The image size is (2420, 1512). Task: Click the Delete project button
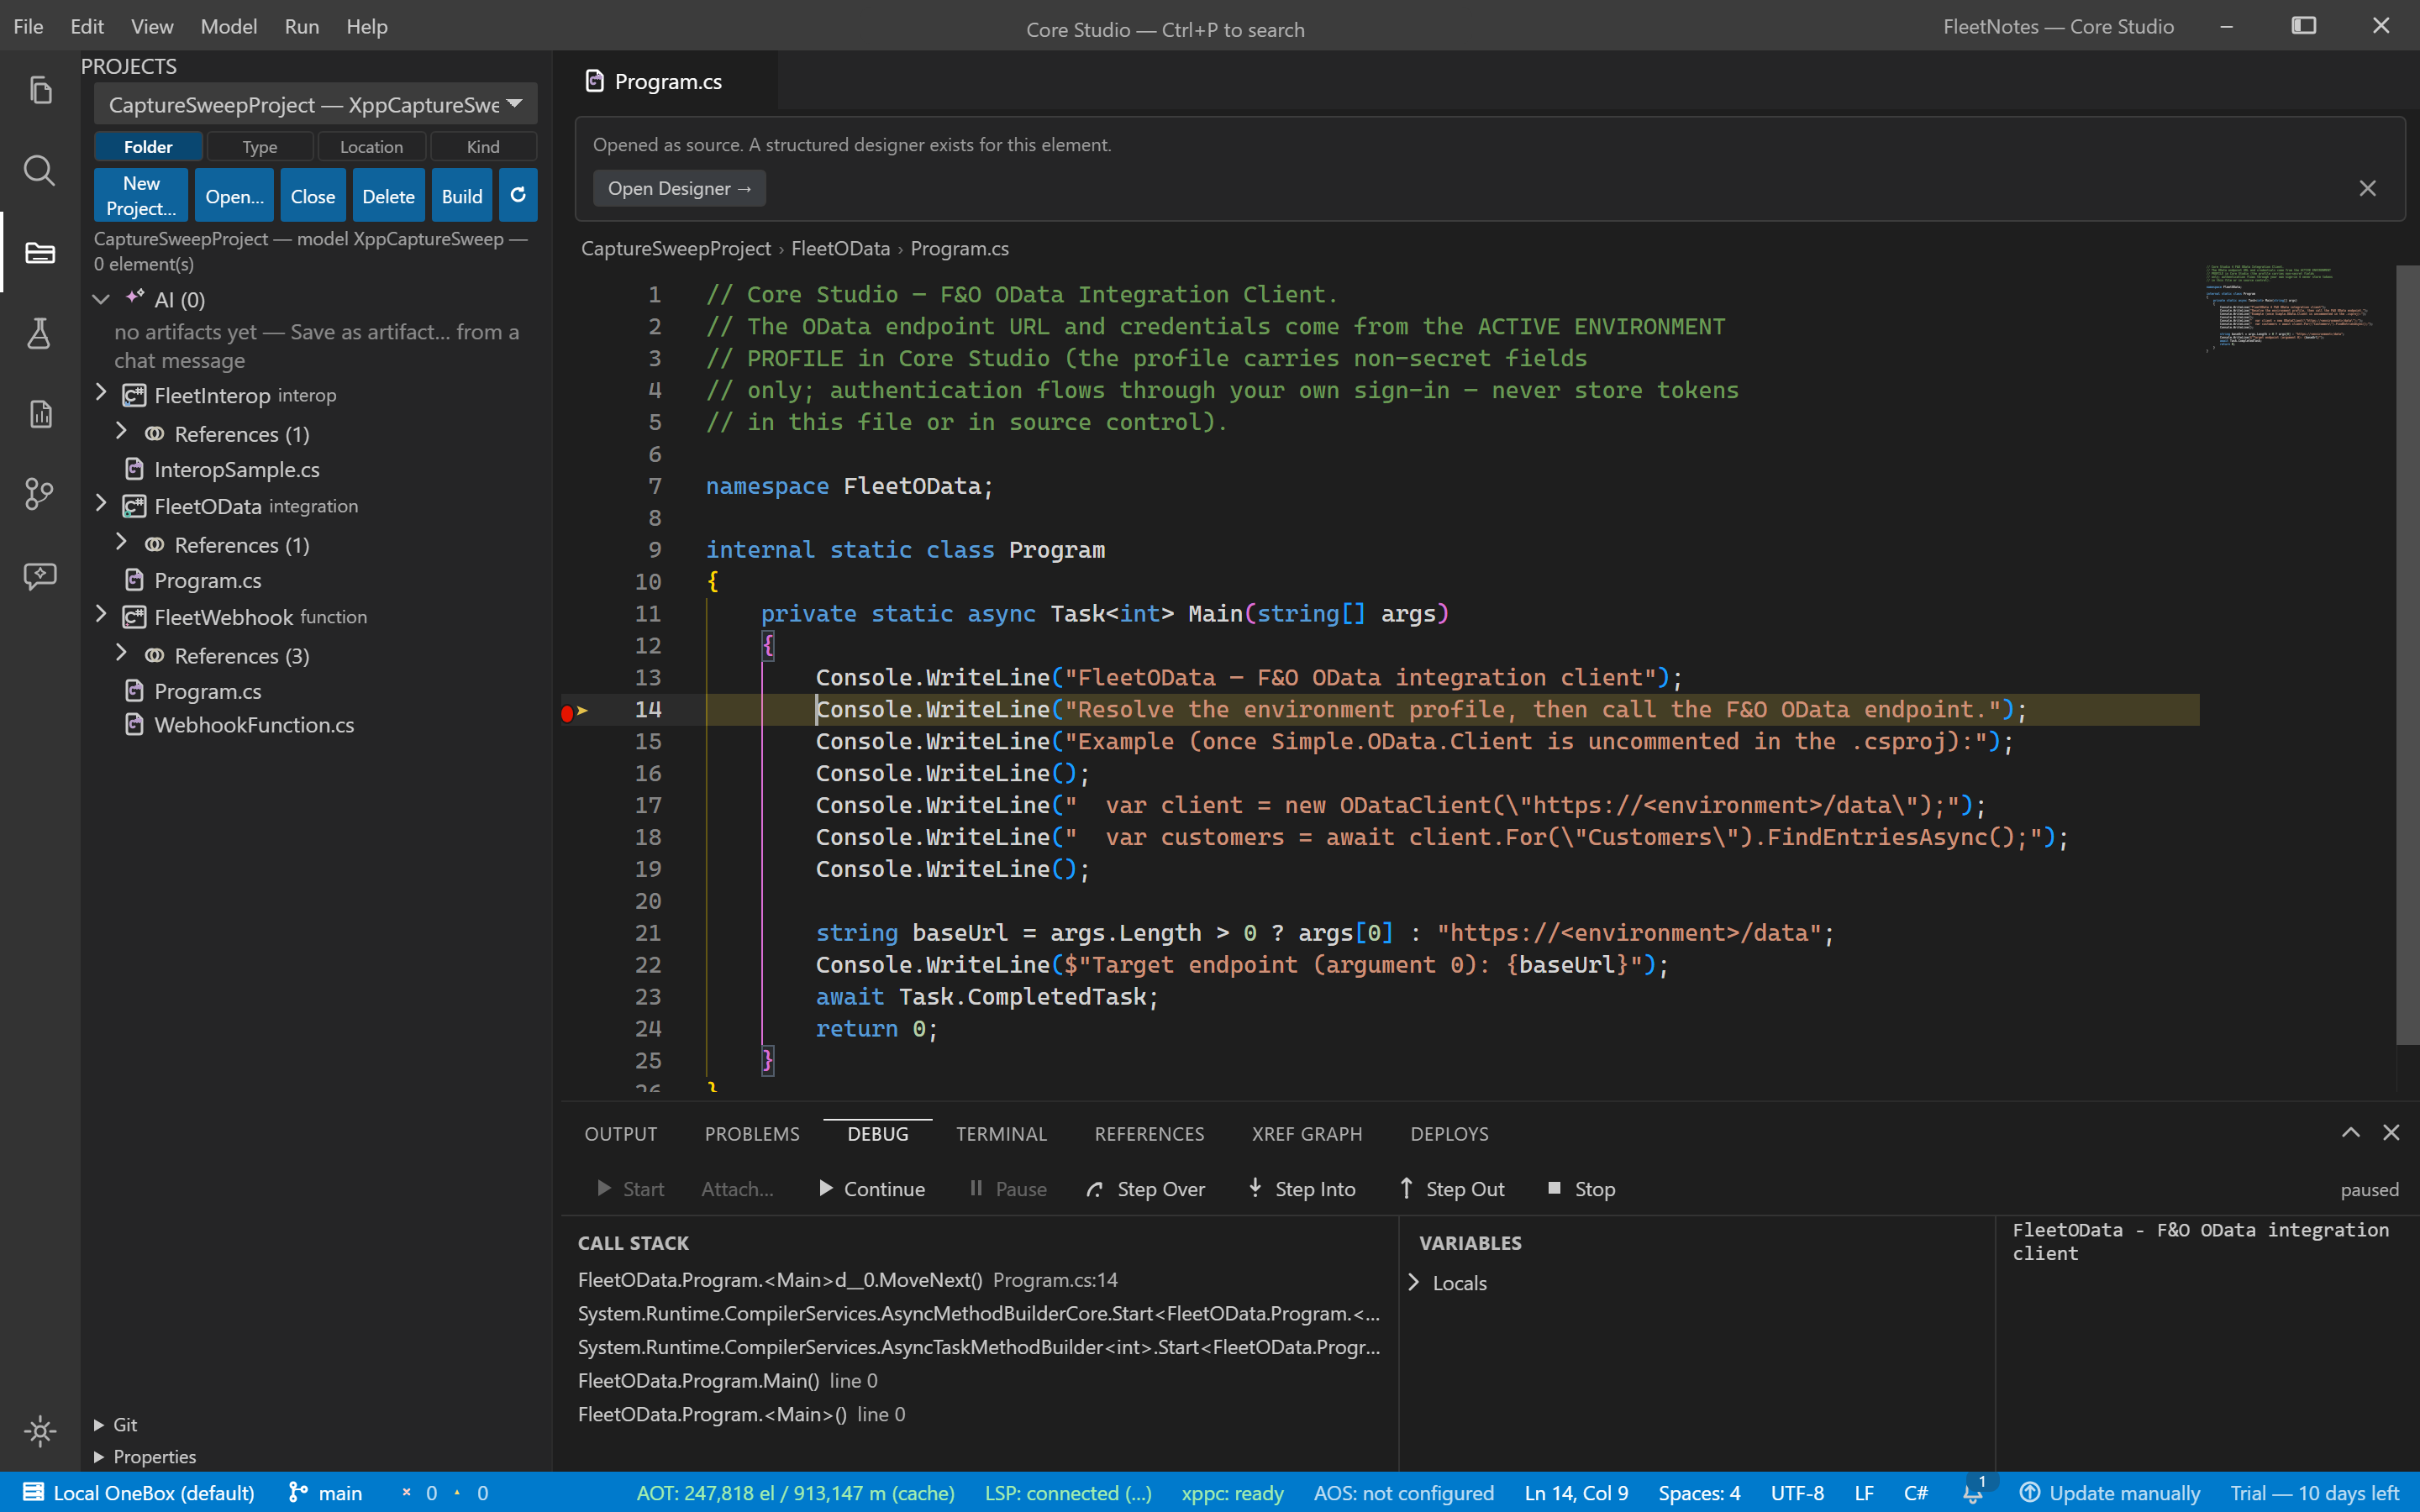click(x=388, y=195)
